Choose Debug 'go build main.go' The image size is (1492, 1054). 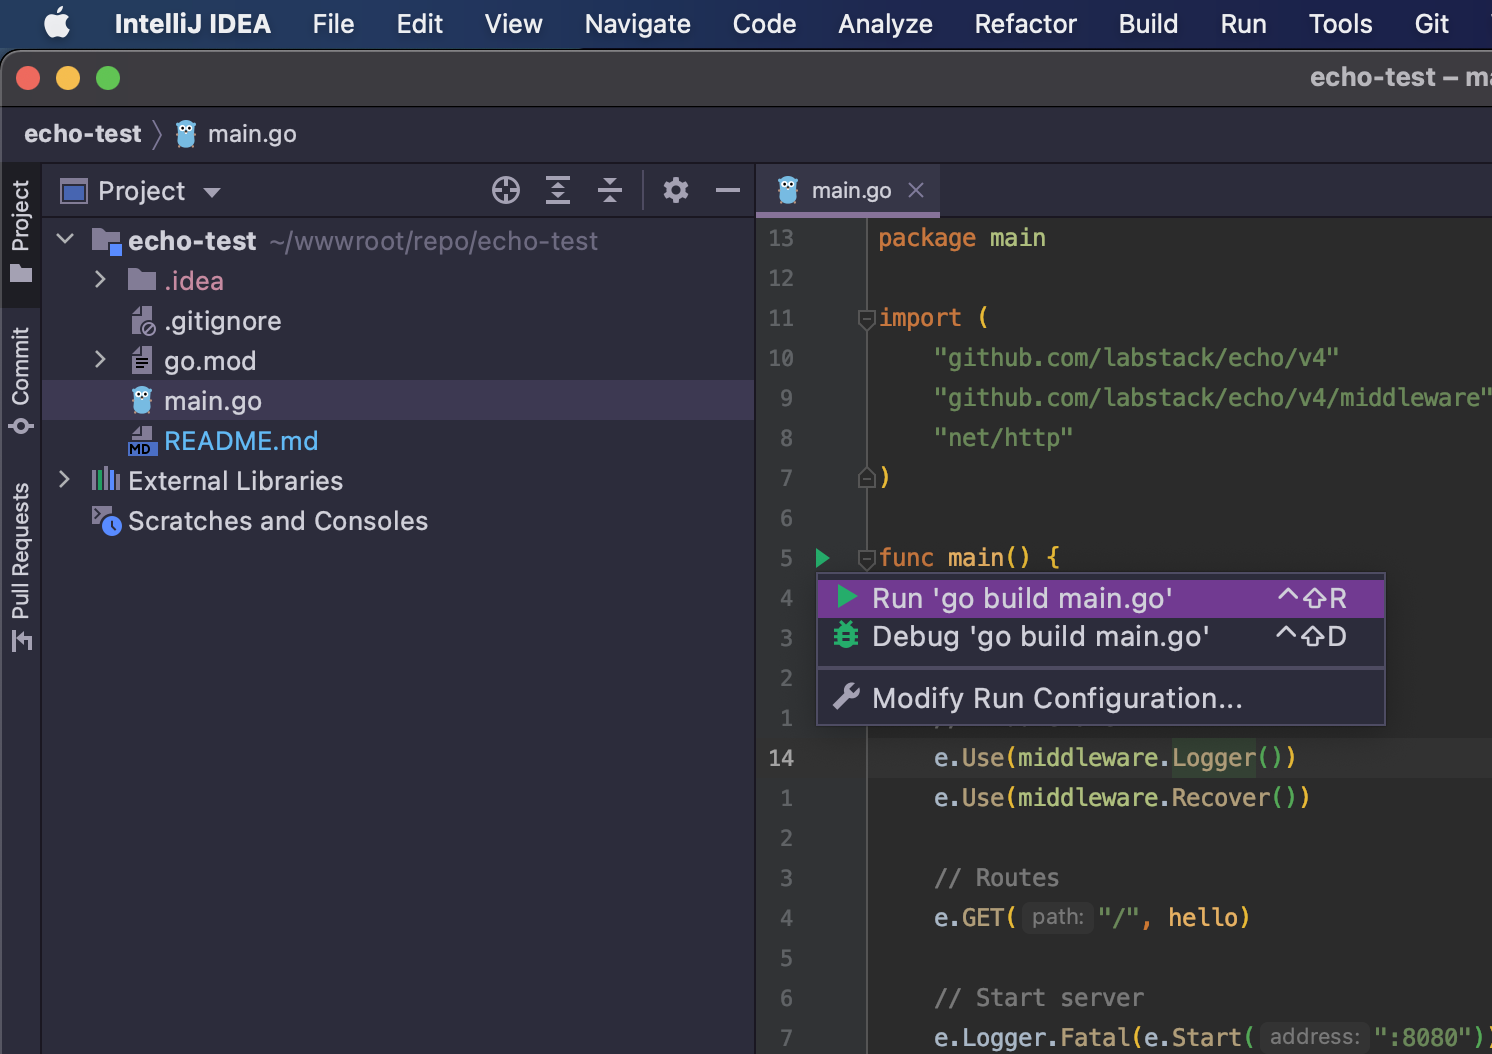pyautogui.click(x=1101, y=636)
